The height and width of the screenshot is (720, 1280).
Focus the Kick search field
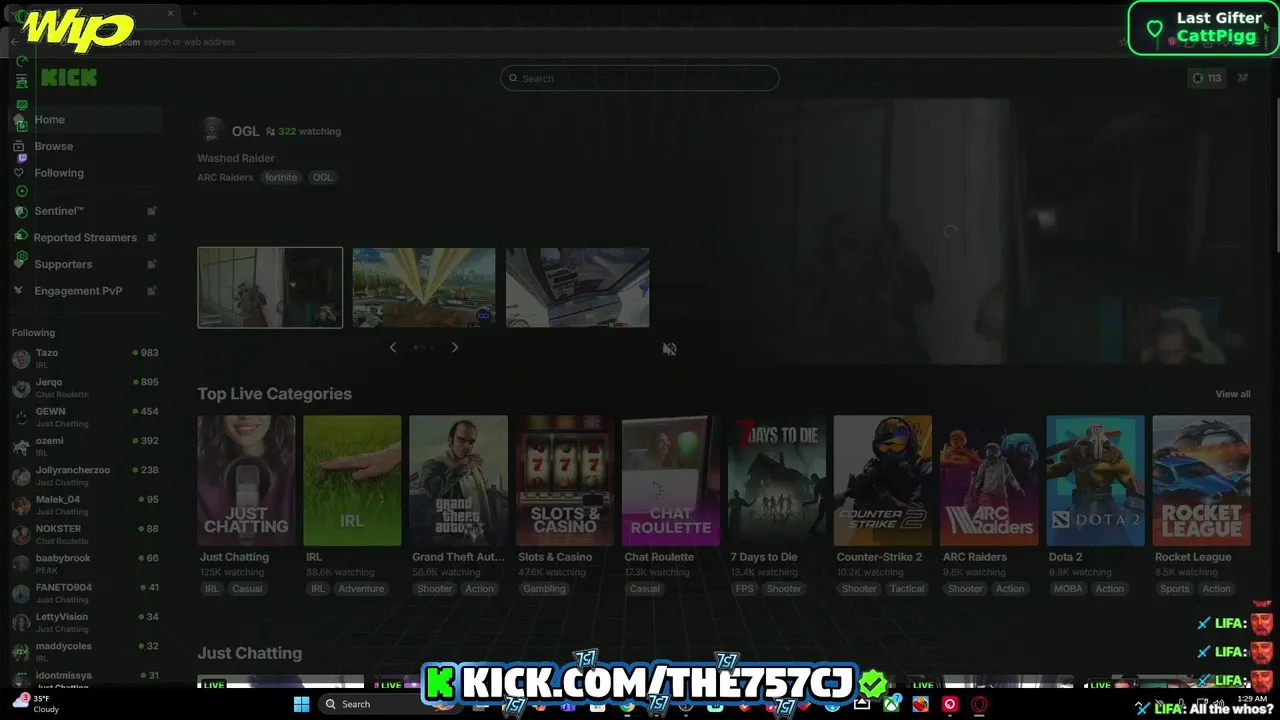[640, 78]
